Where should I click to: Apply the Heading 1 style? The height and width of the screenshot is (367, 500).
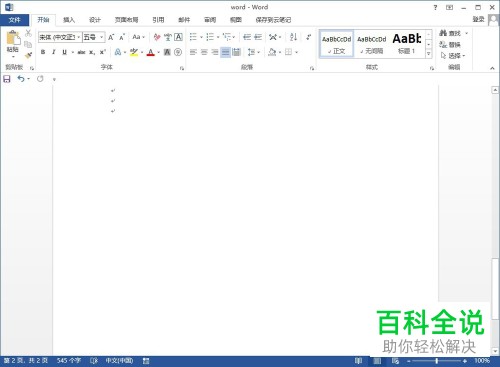[x=407, y=44]
